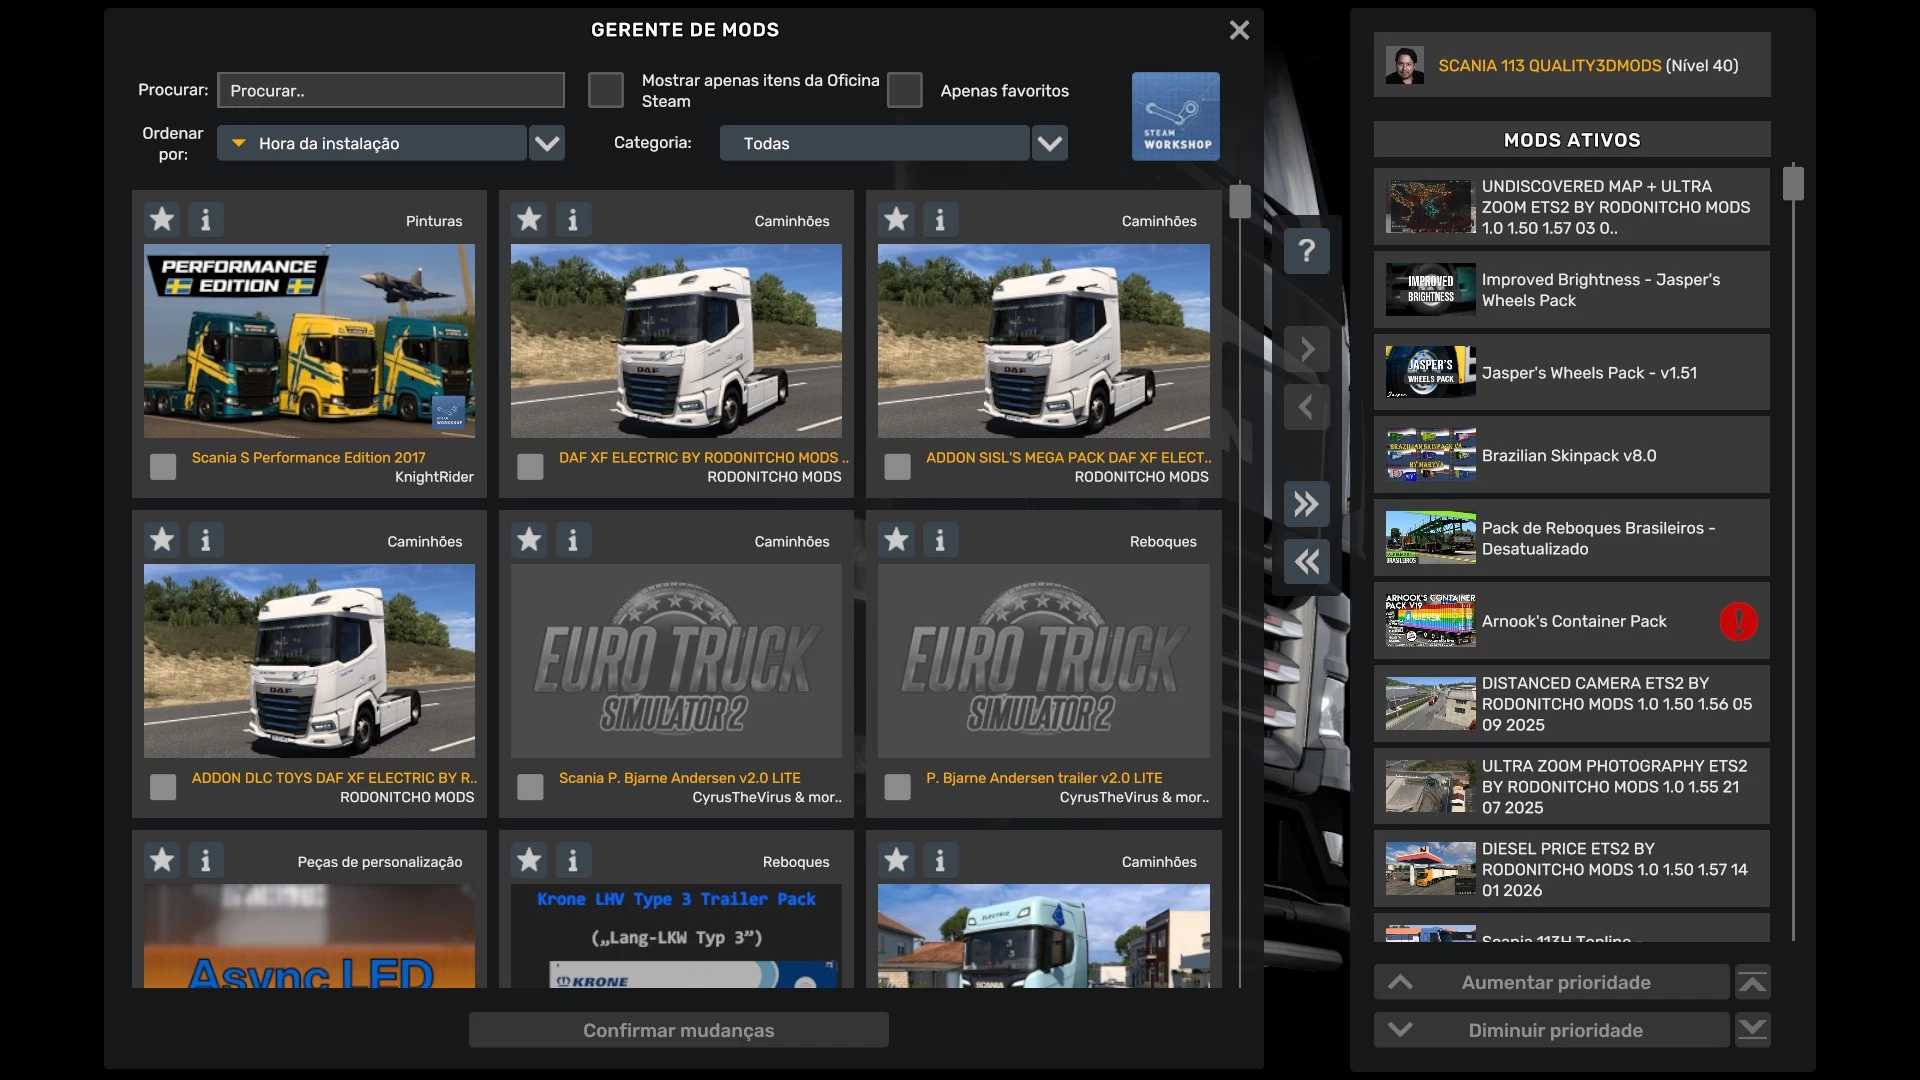The width and height of the screenshot is (1920, 1080).
Task: Click single right arrow activate mod
Action: 1306,349
